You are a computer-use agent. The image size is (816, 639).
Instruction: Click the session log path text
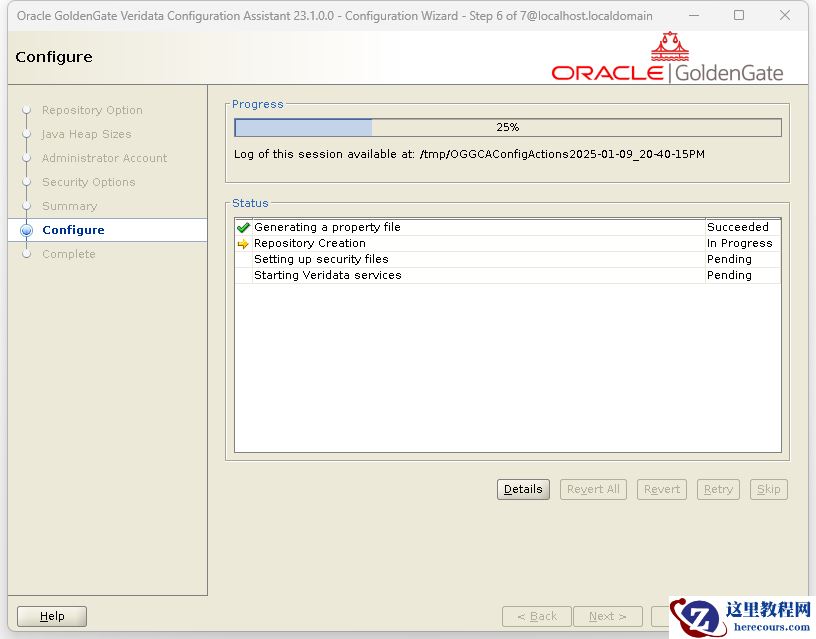pyautogui.click(x=563, y=155)
